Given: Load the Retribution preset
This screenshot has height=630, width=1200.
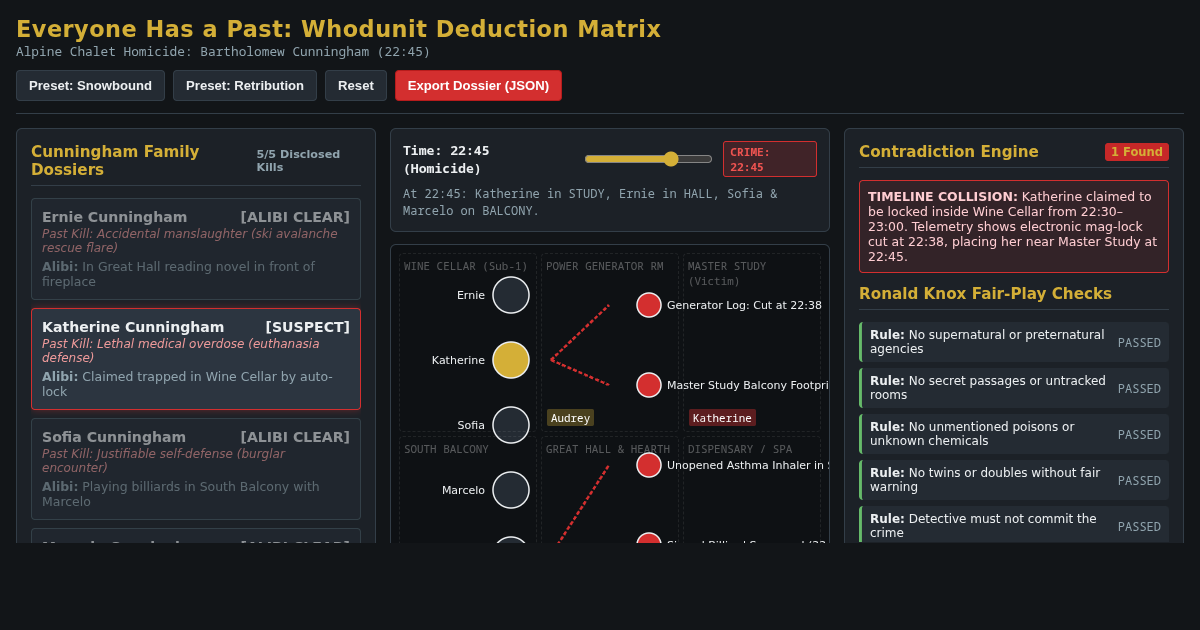Looking at the screenshot, I should point(245,85).
